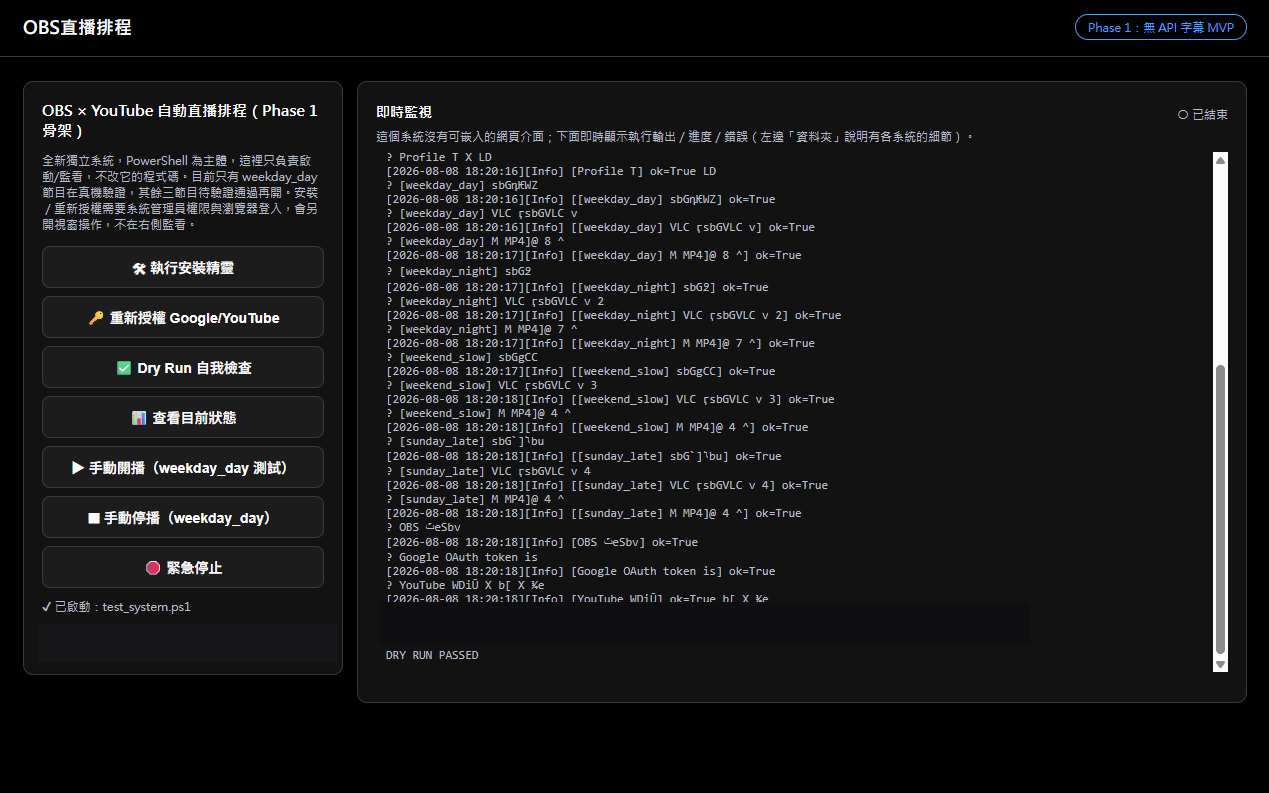Click log line "[[weekend_slow] sbGgCC] ok=True"

click(581, 371)
